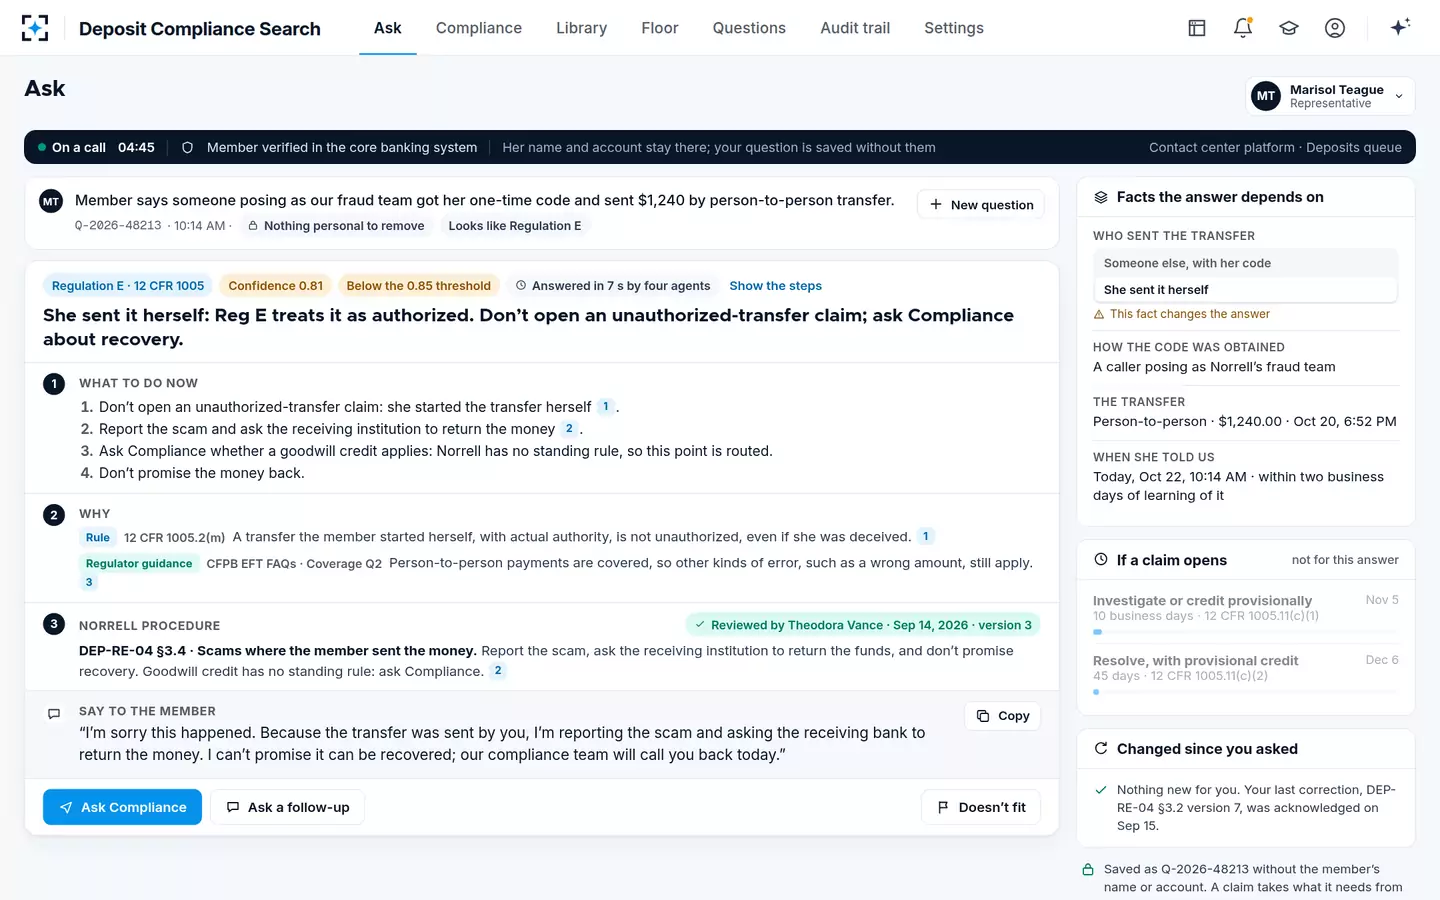Click the lock icon beside Saved as Q-2026-48213

[1088, 870]
